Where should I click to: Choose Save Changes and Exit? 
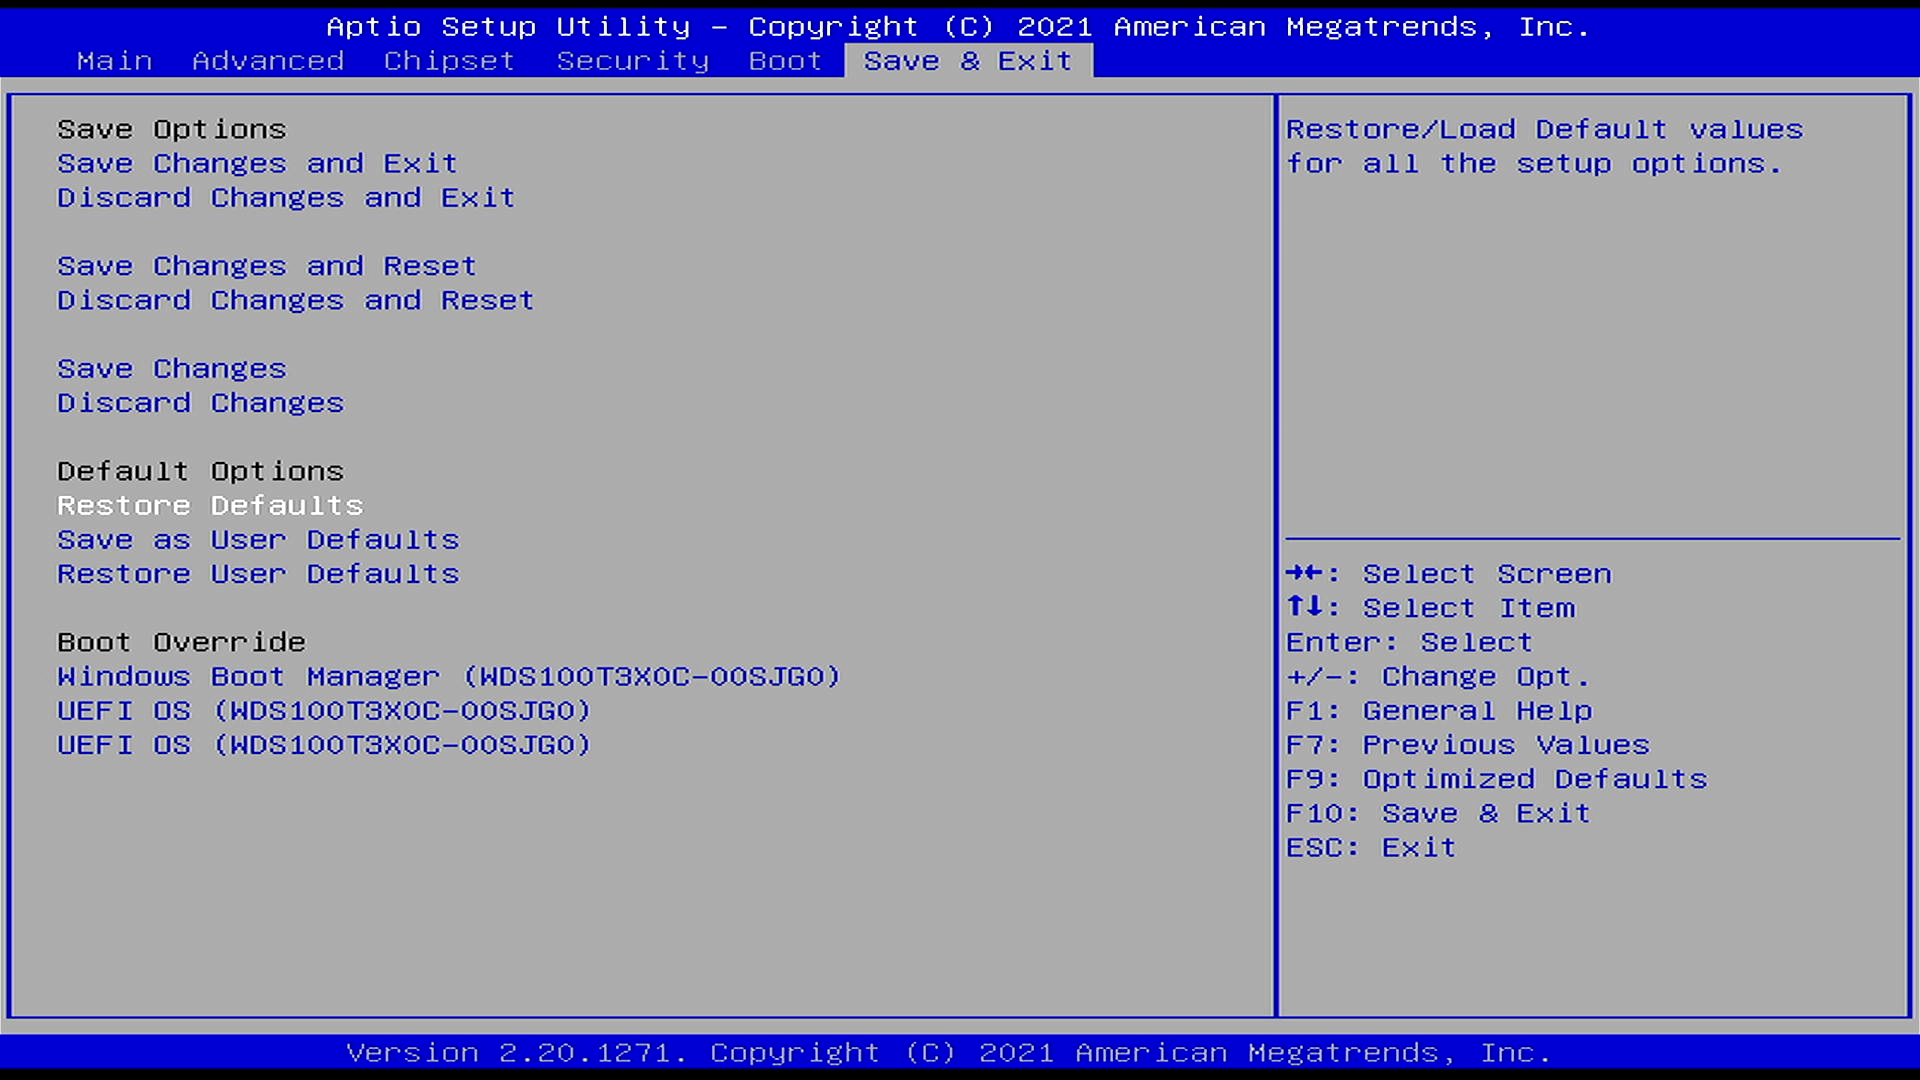(x=257, y=164)
